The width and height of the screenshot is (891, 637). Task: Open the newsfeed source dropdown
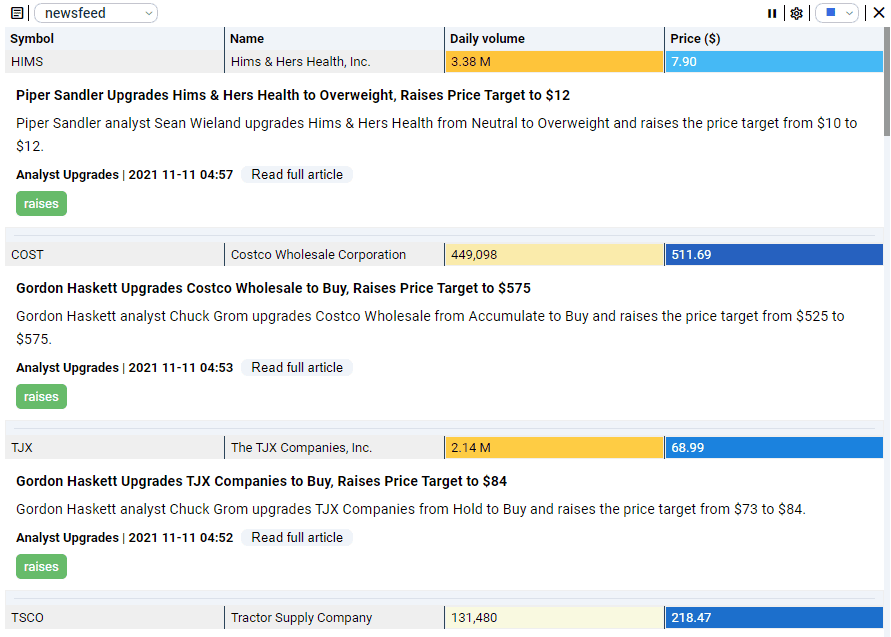95,13
